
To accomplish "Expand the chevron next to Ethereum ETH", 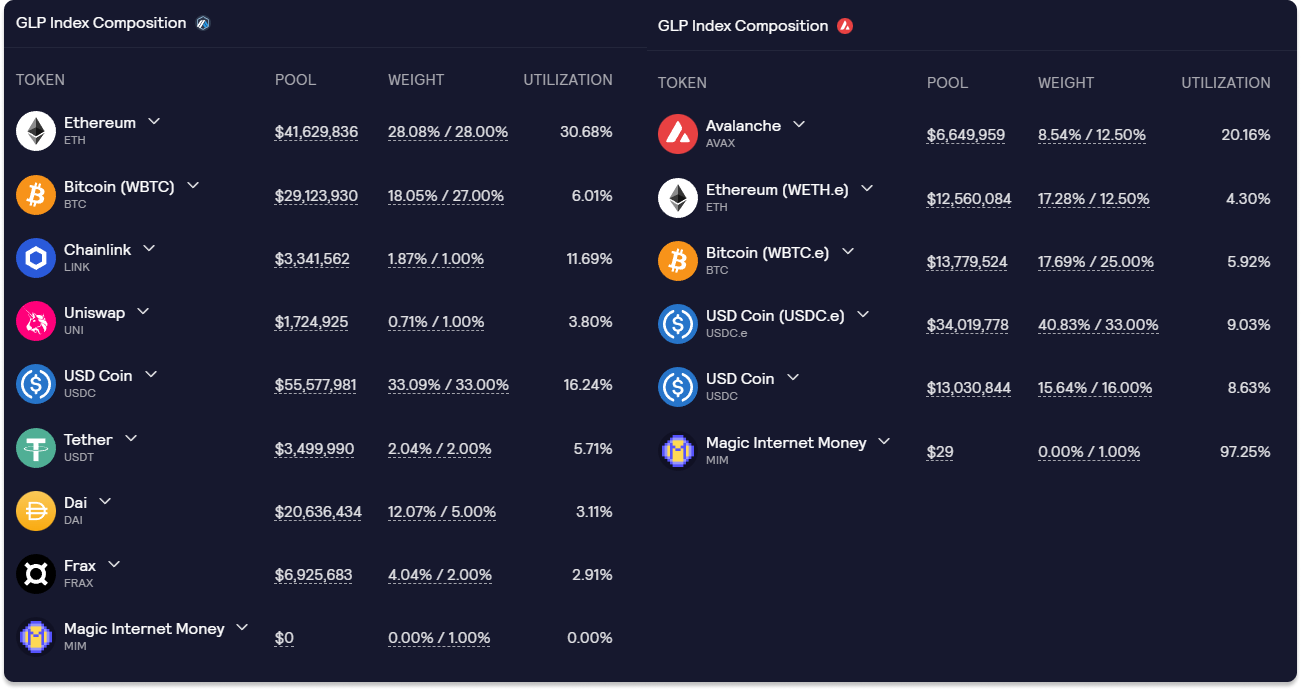I will [154, 121].
